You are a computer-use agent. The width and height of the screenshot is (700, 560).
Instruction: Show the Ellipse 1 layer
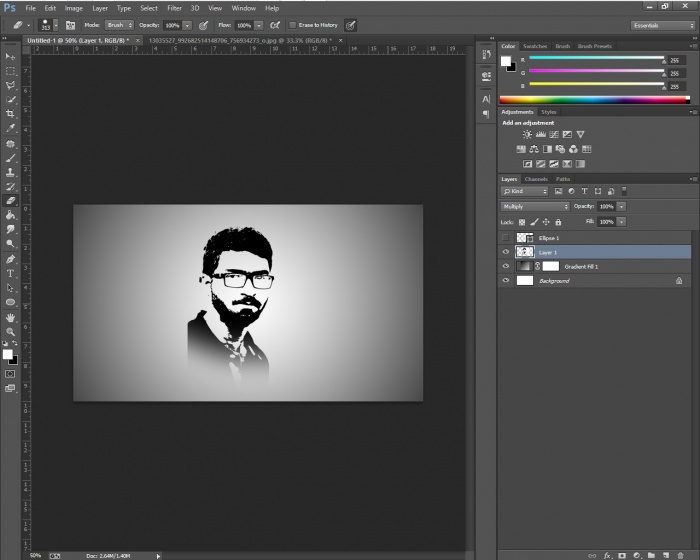click(506, 238)
